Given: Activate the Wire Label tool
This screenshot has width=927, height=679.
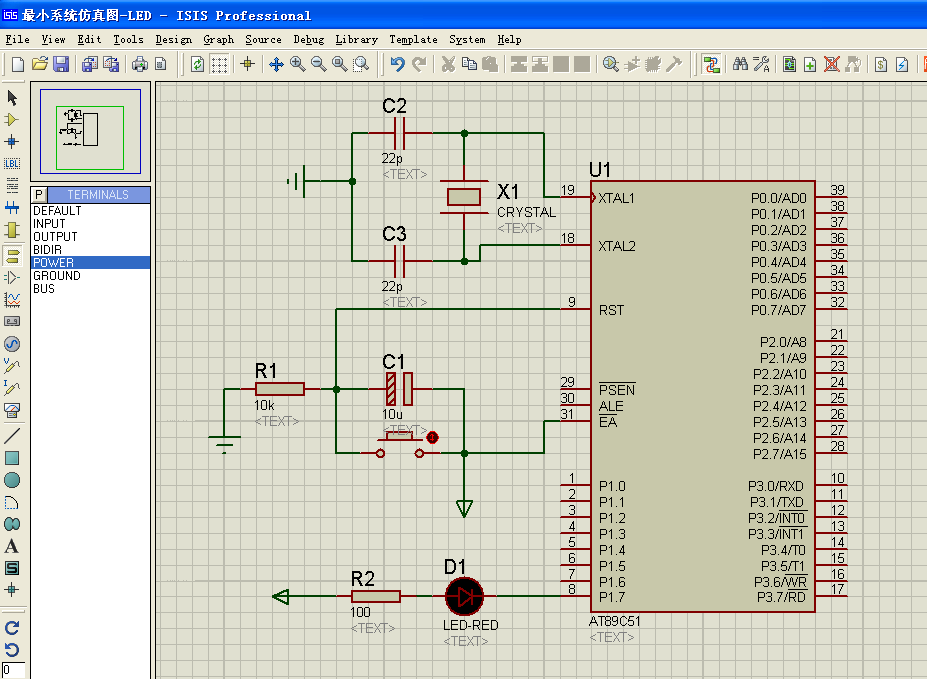Looking at the screenshot, I should pos(12,163).
